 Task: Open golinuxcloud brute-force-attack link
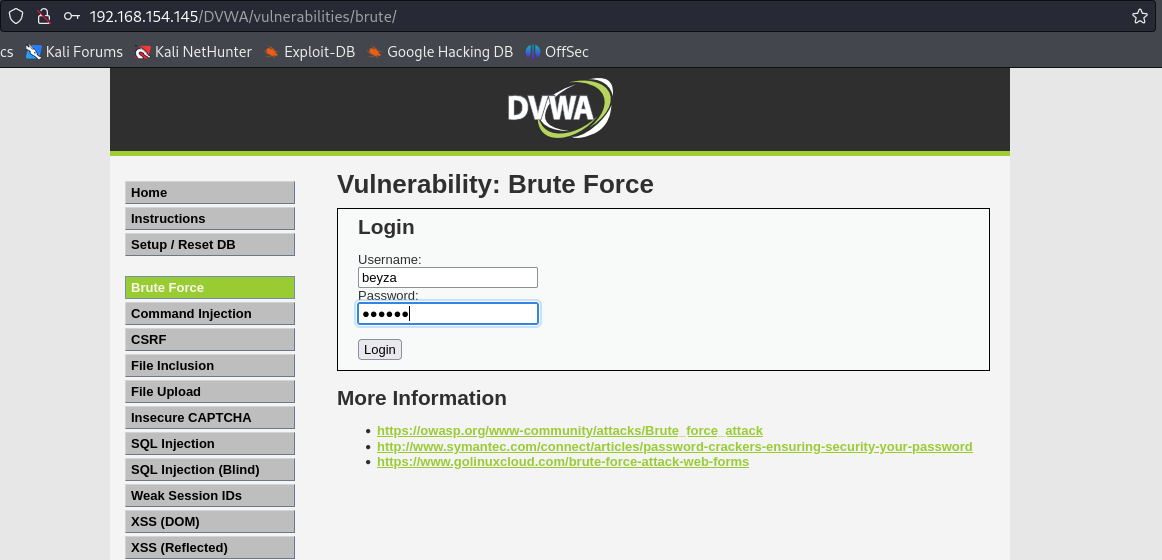point(562,461)
